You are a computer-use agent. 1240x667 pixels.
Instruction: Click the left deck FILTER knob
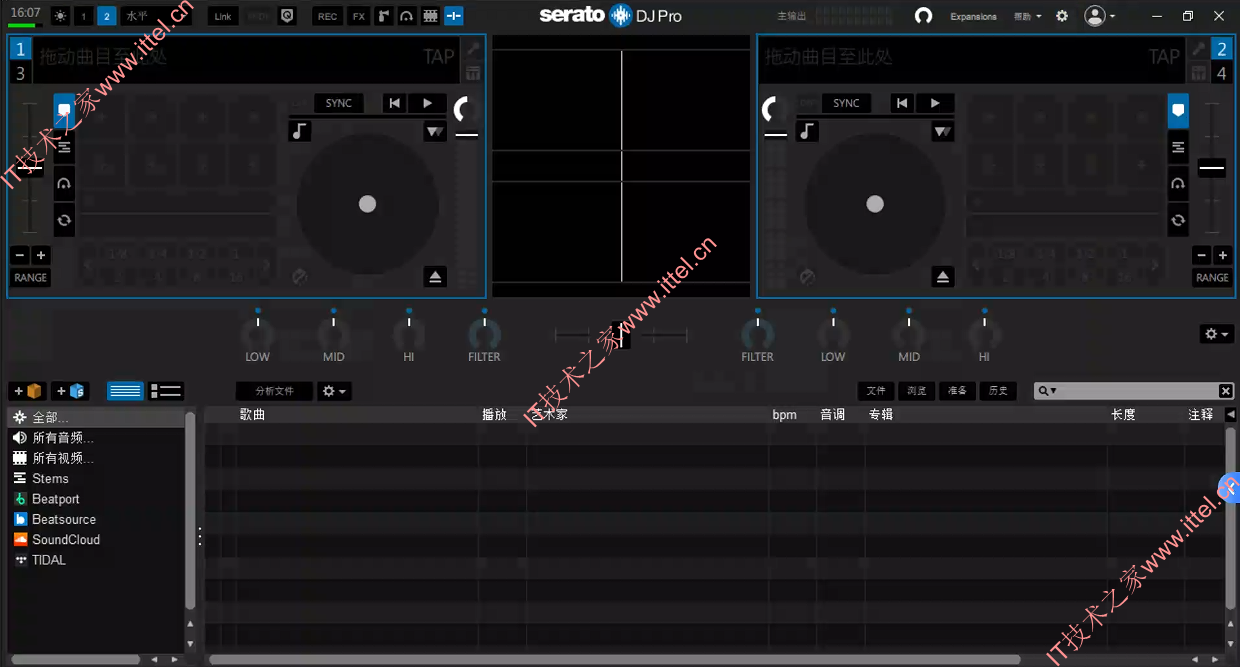(x=484, y=333)
